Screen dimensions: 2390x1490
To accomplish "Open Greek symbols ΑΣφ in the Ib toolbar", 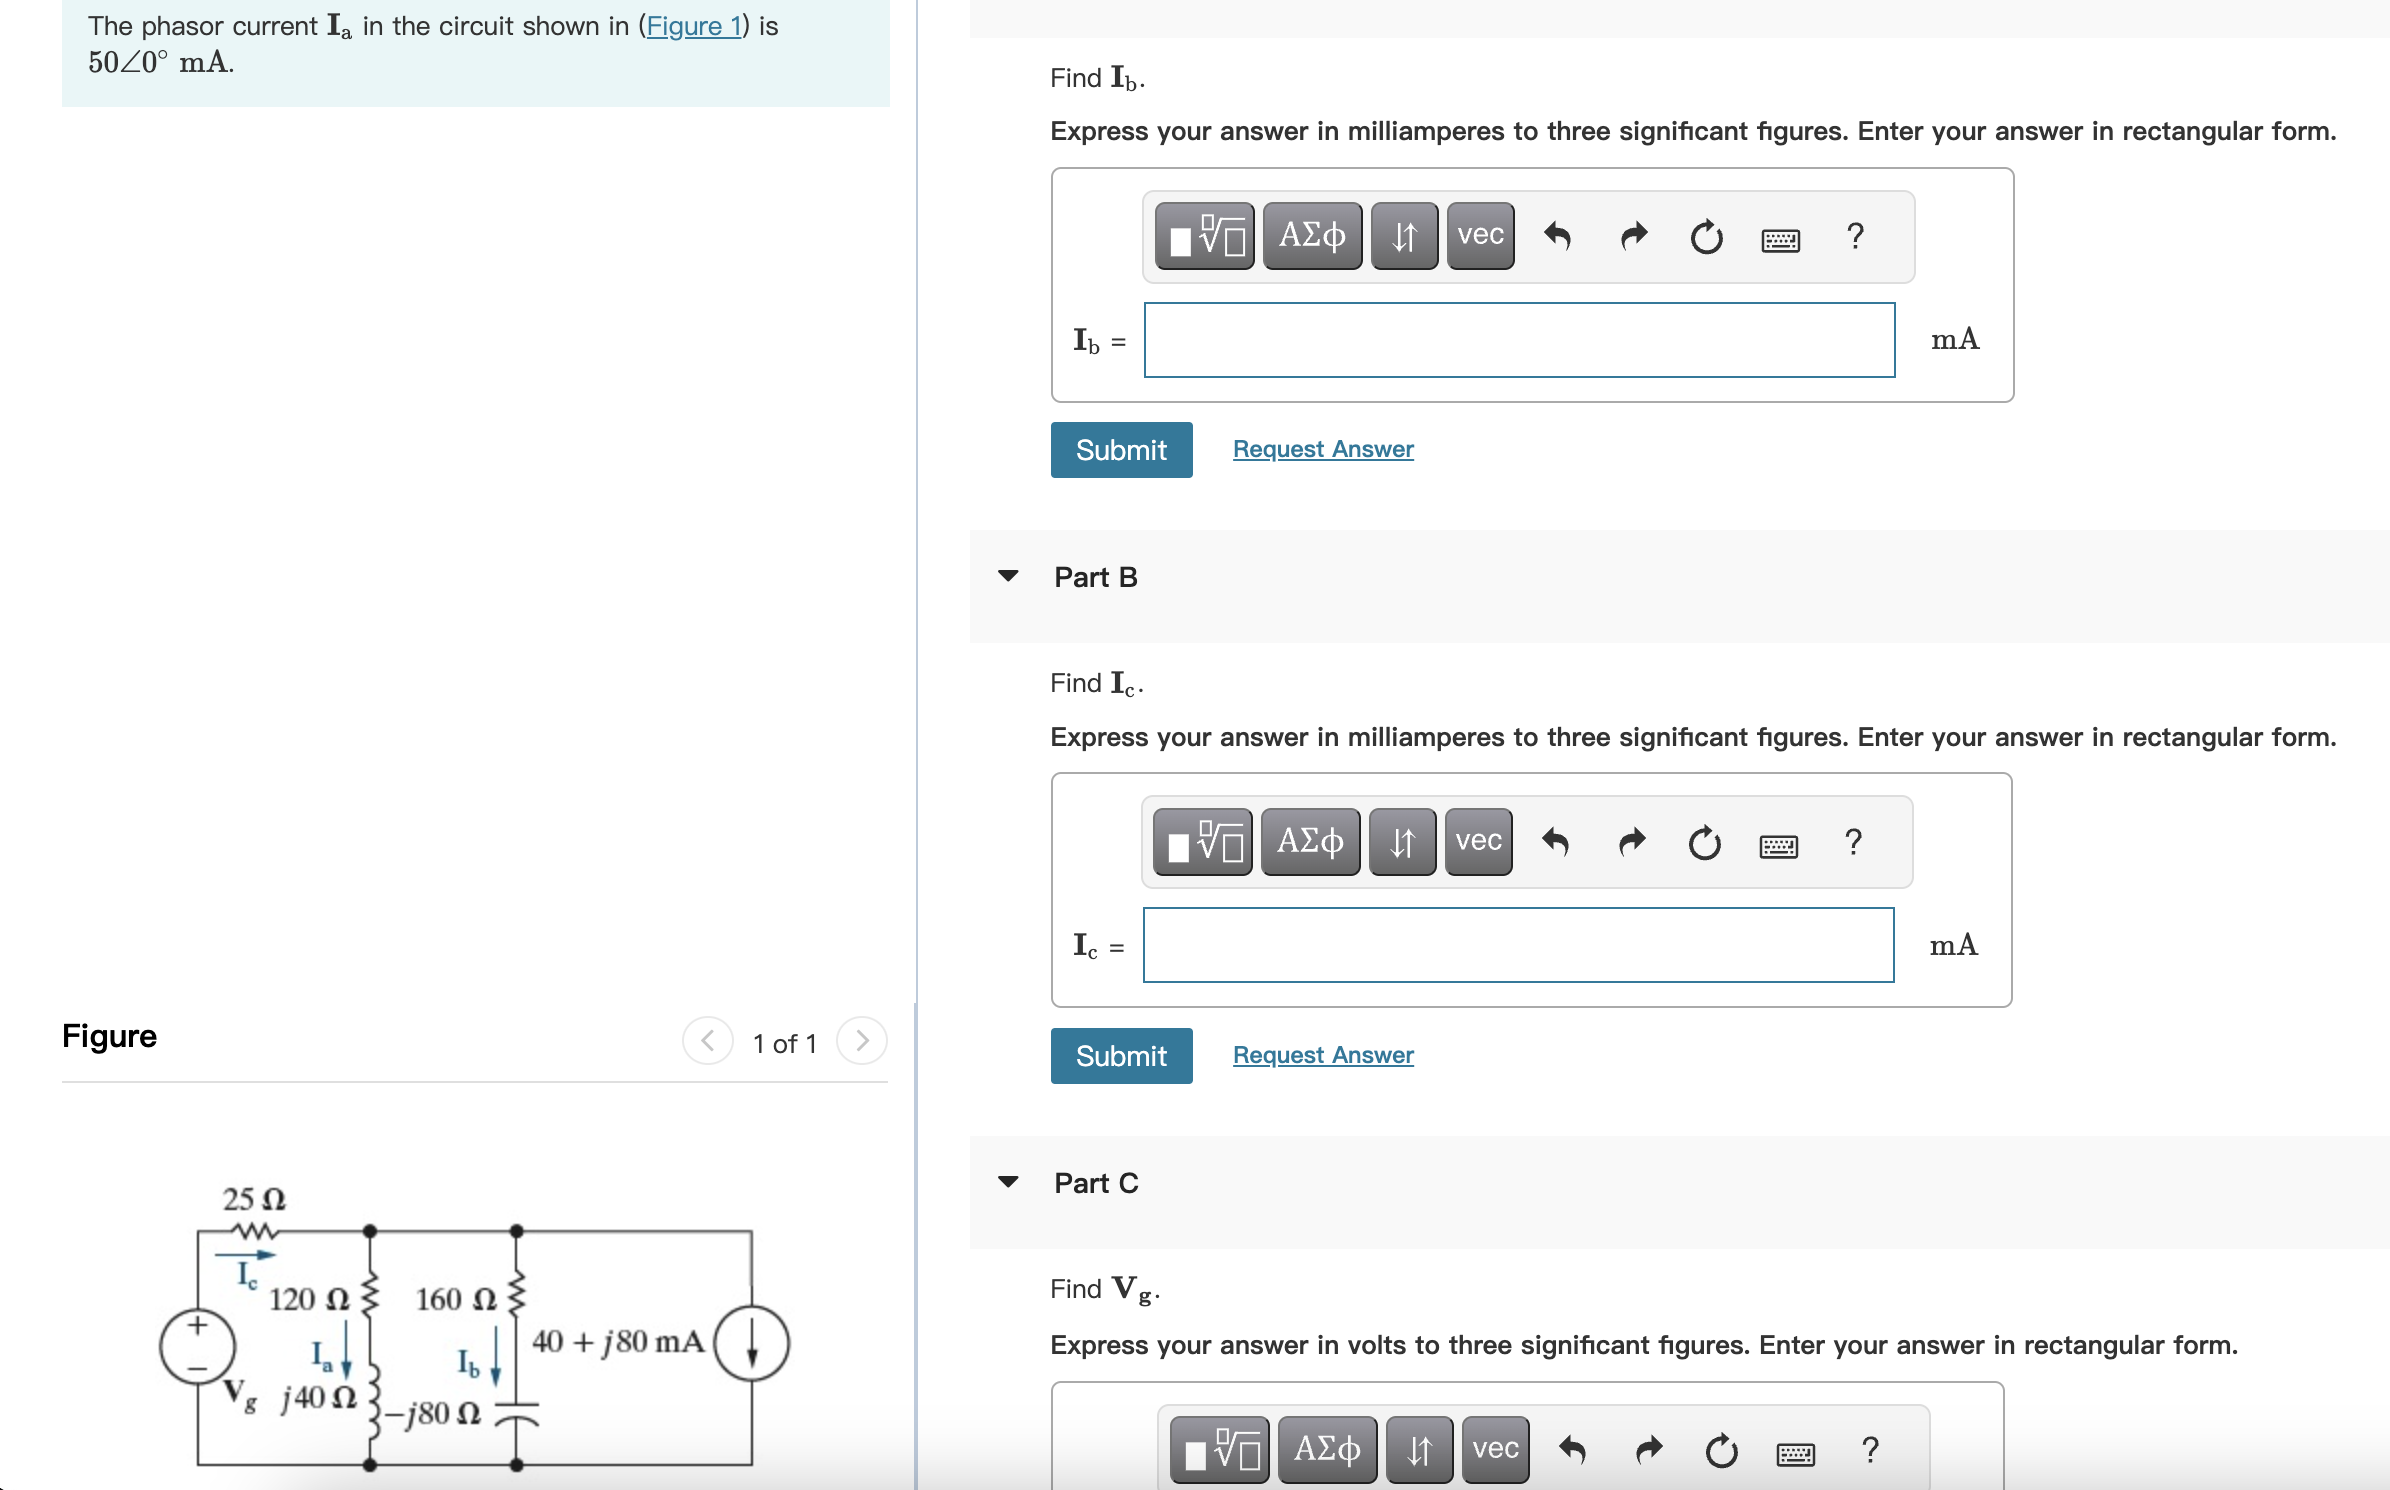I will click(1312, 236).
